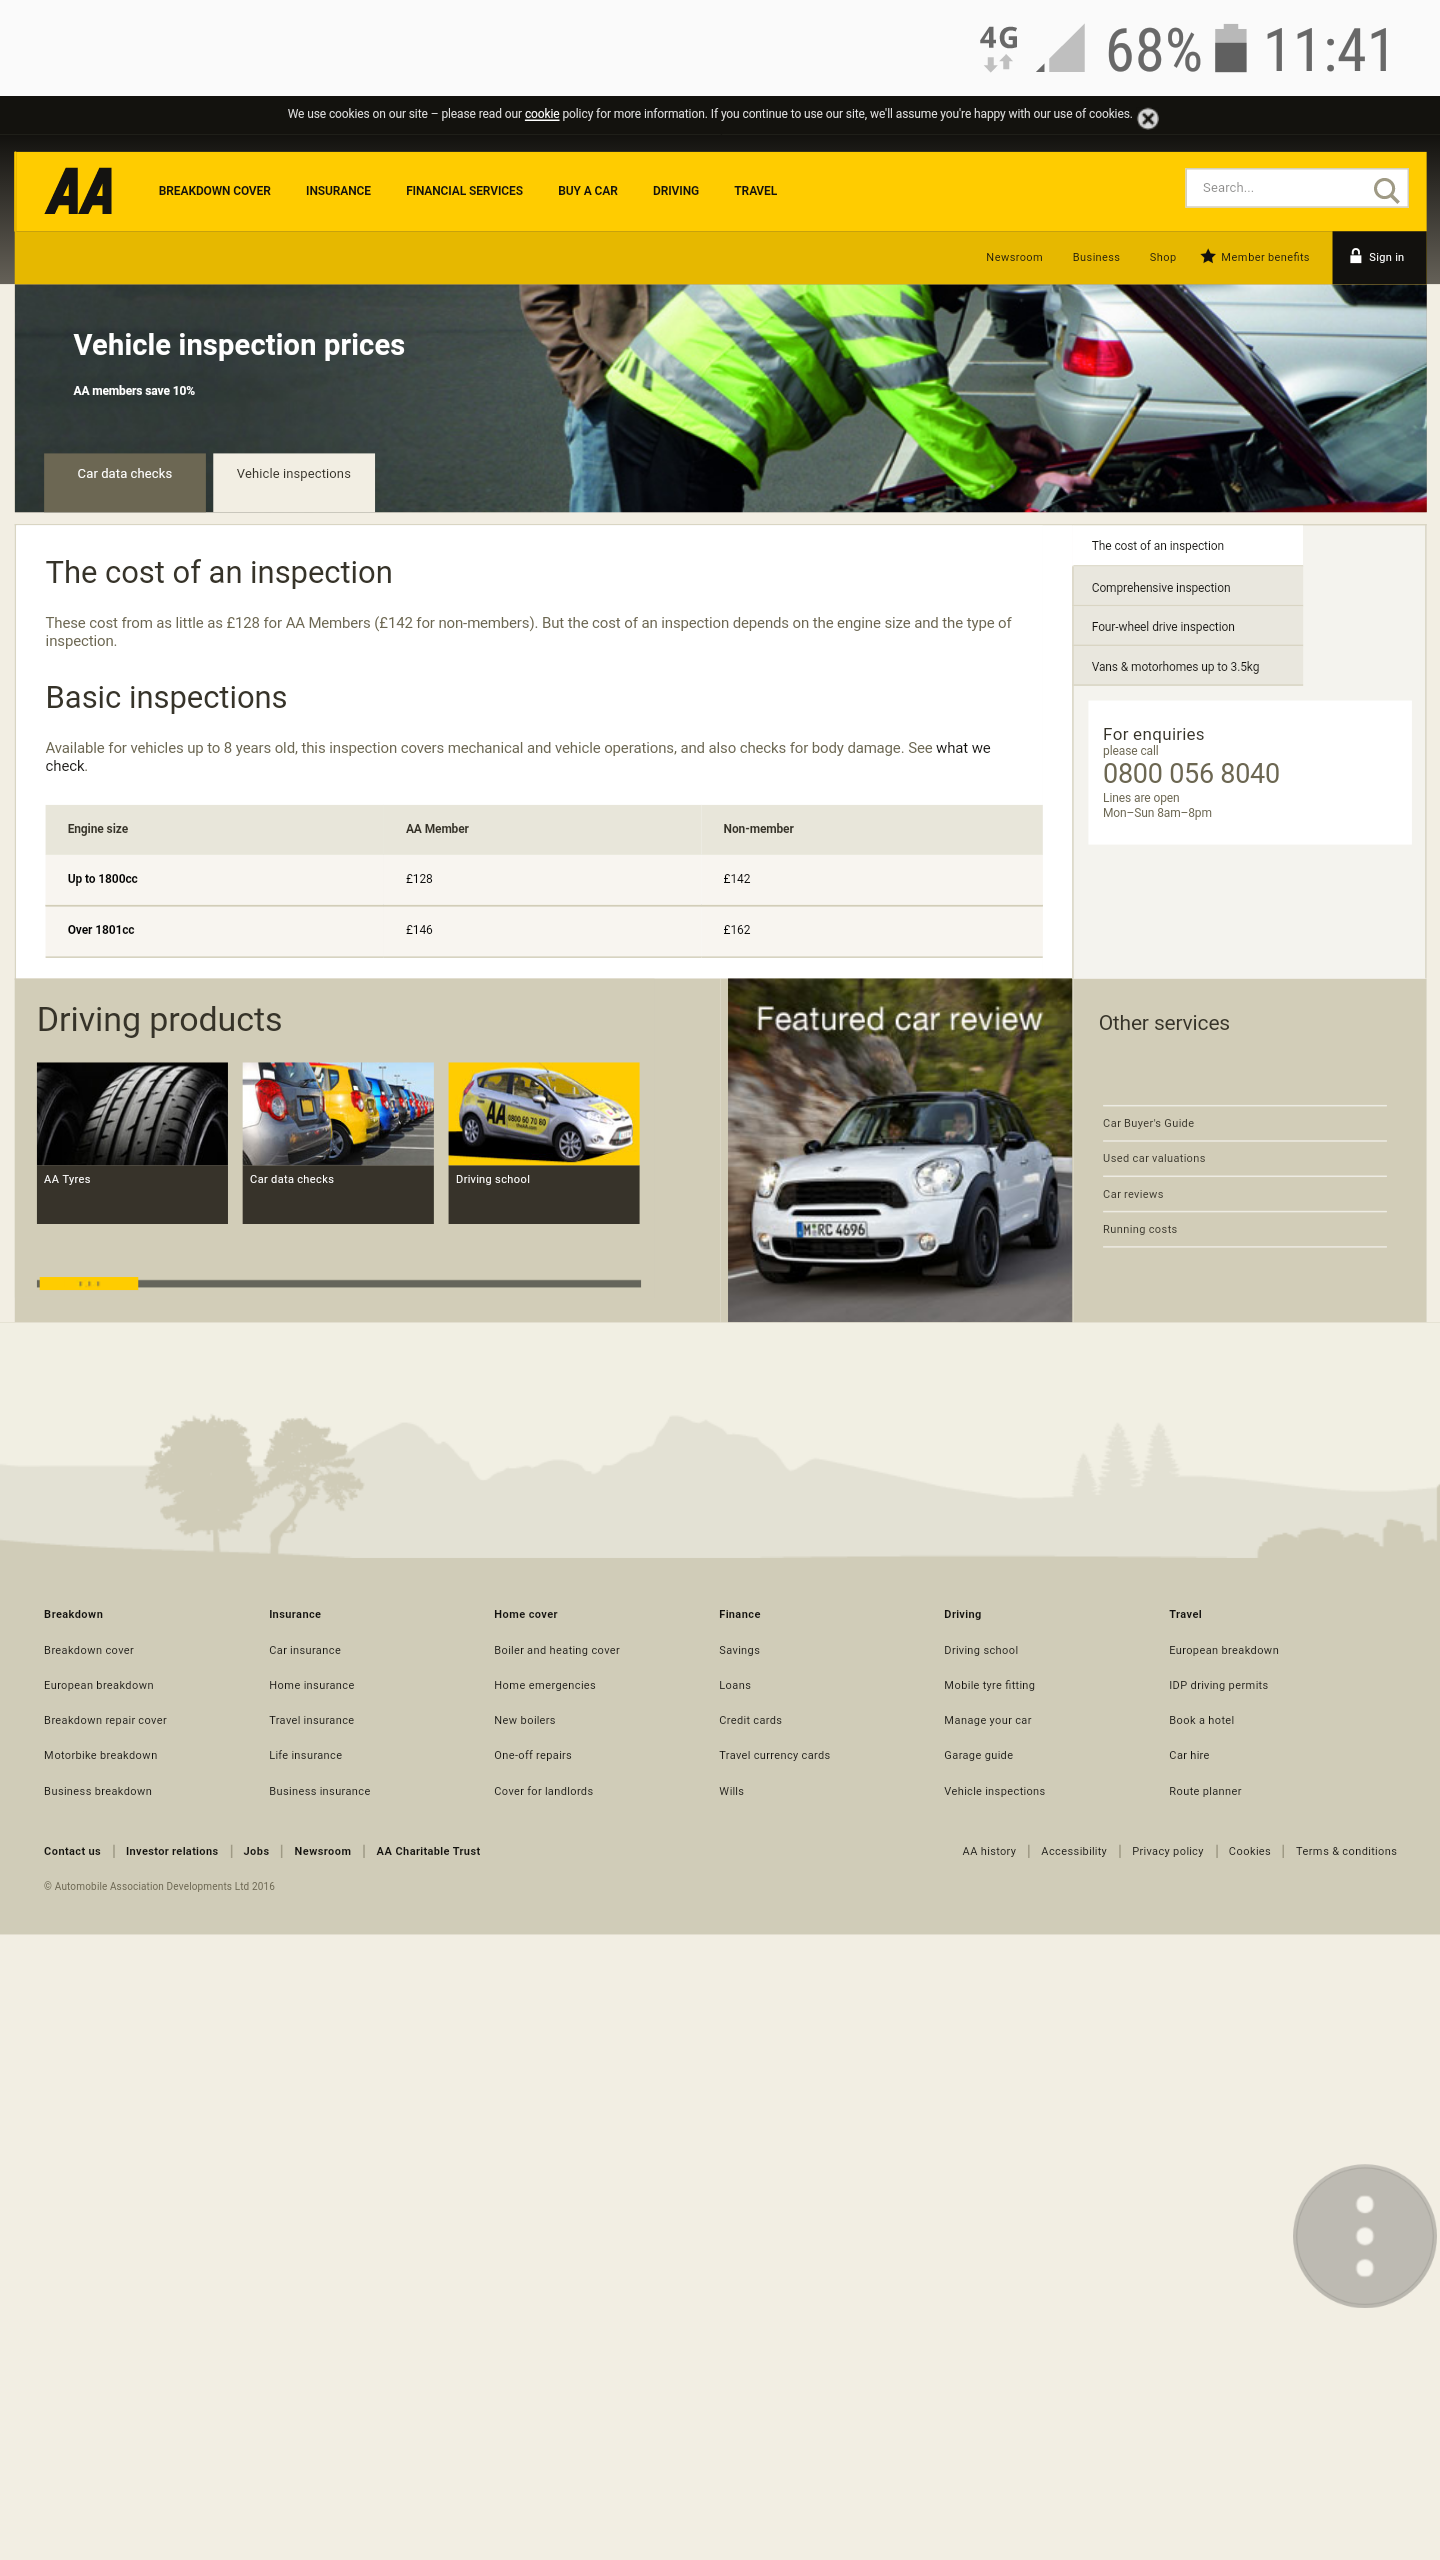1440x2560 pixels.
Task: Open Route planner footer link
Action: [x=1205, y=1792]
